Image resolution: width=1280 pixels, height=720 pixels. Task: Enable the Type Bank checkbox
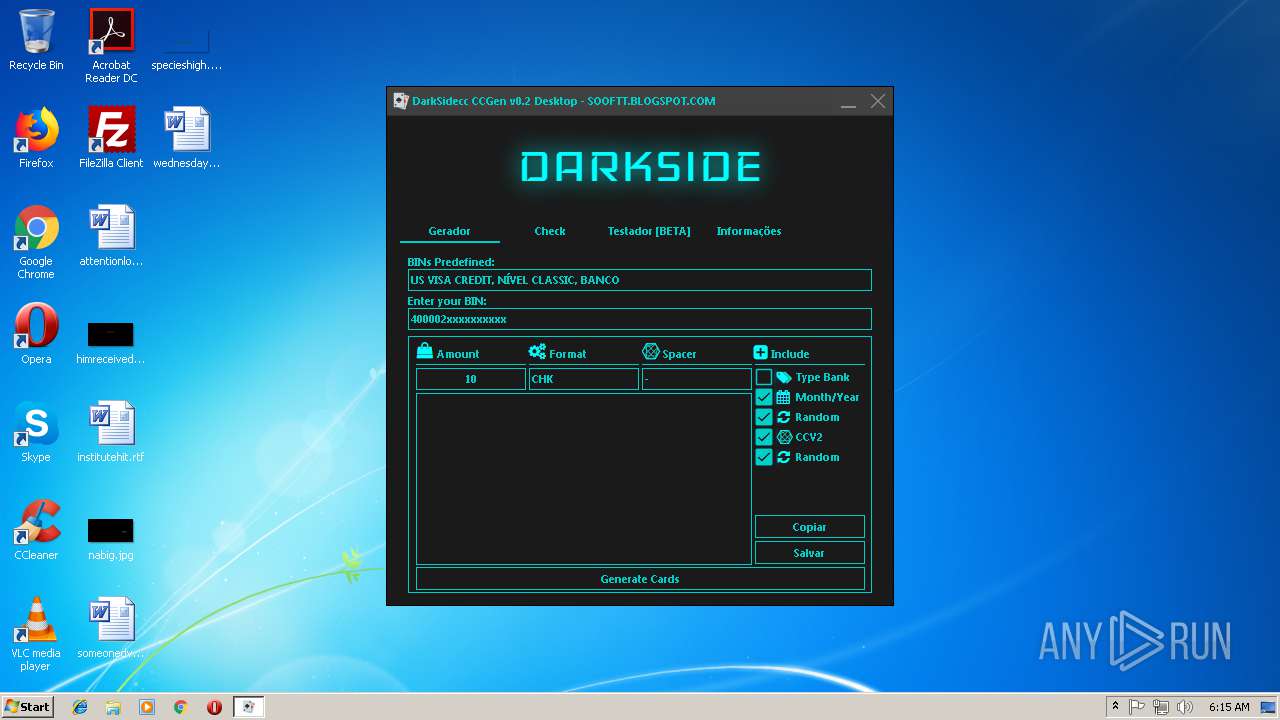tap(764, 377)
